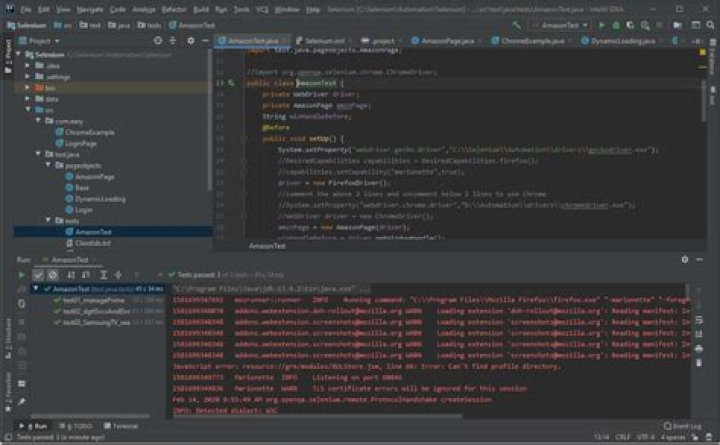Image resolution: width=720 pixels, height=445 pixels.
Task: Sort tests by duration in Run toolbar
Action: (86, 275)
